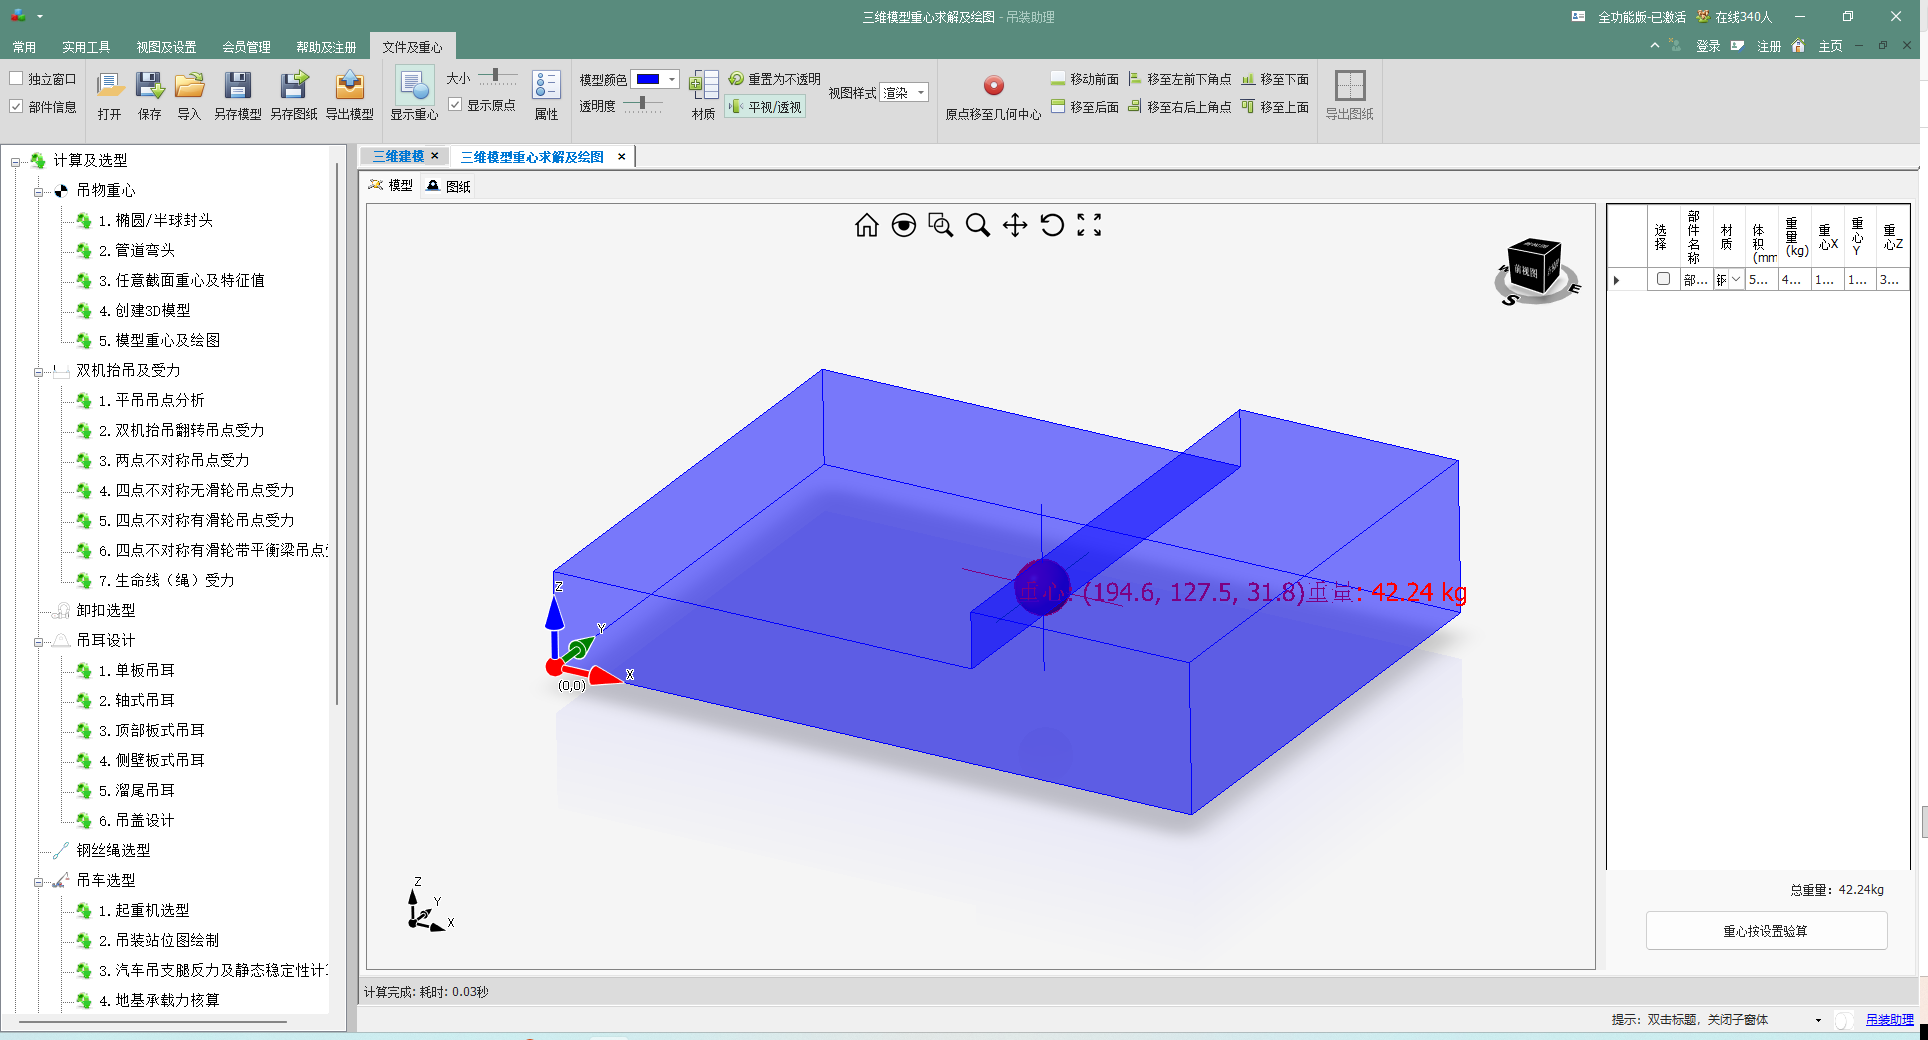Collapse the 双机抬吊及受力 tree node
This screenshot has width=1928, height=1040.
(x=38, y=372)
